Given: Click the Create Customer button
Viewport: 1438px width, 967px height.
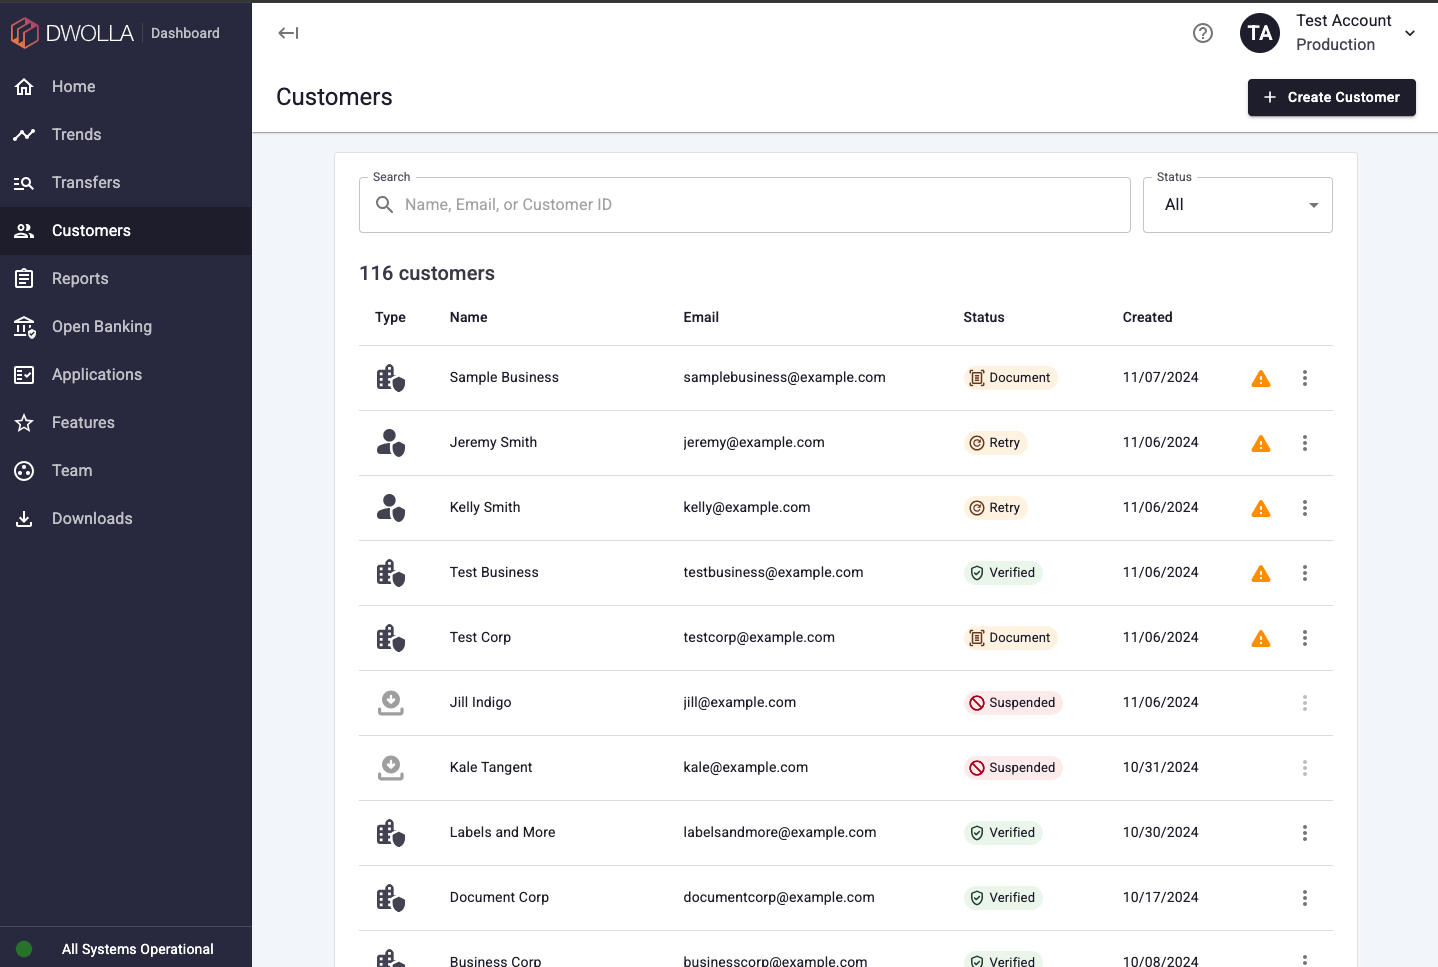Looking at the screenshot, I should (x=1331, y=97).
